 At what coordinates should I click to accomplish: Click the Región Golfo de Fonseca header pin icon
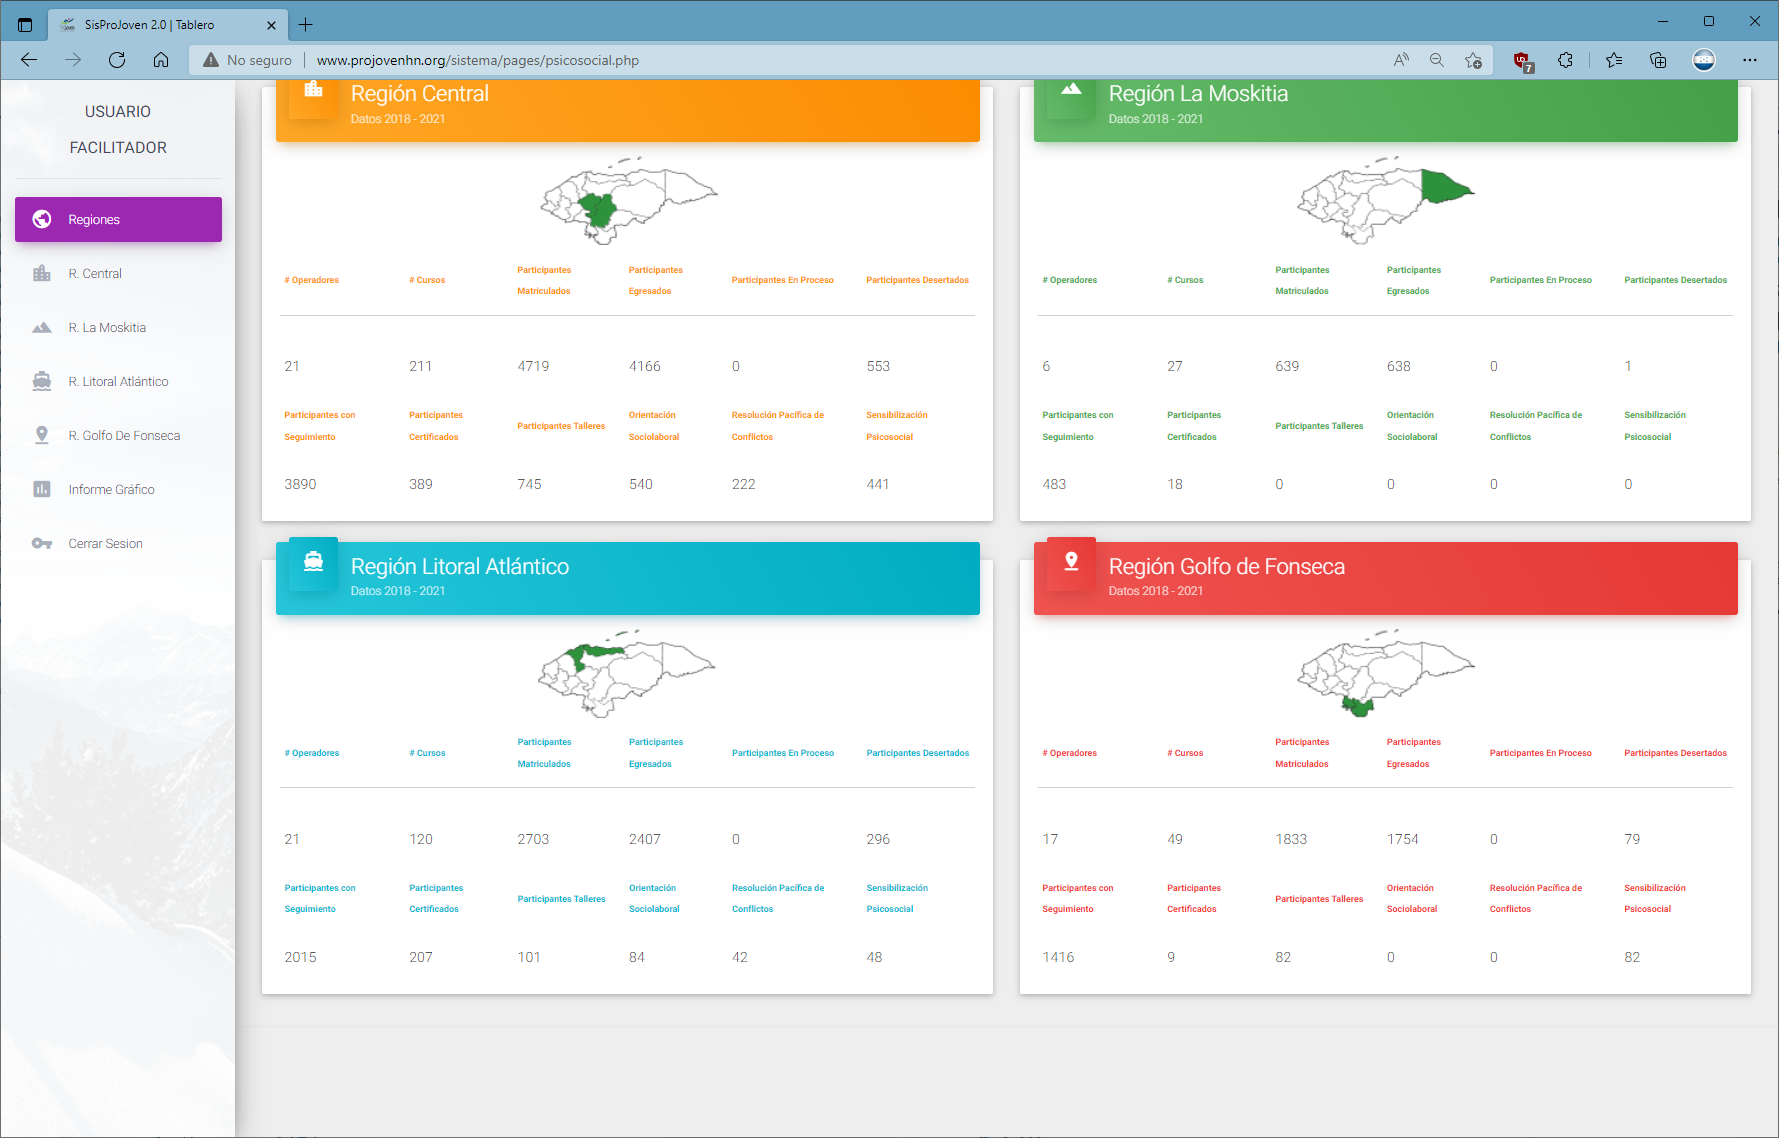pos(1071,561)
